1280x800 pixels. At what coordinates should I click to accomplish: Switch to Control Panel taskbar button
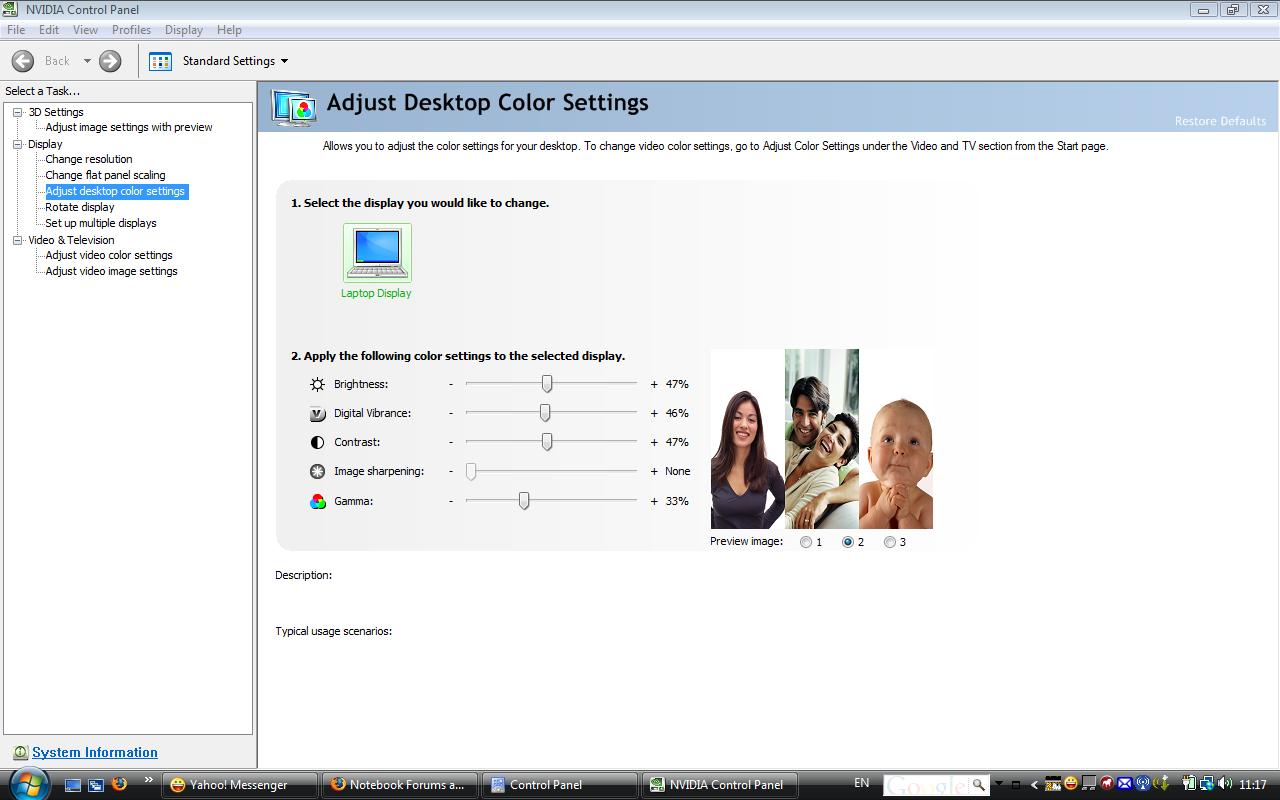[x=559, y=785]
